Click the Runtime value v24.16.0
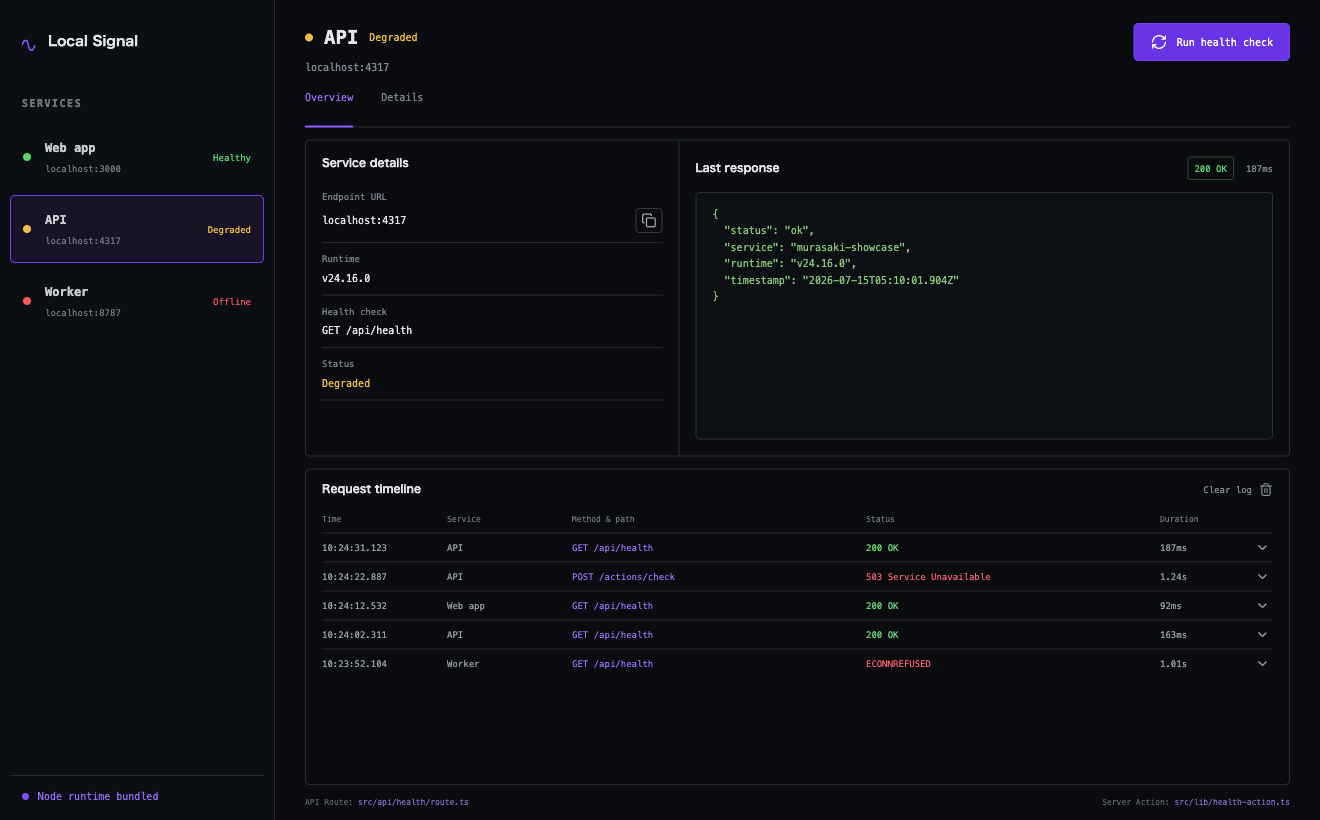The image size is (1320, 820). tap(346, 278)
